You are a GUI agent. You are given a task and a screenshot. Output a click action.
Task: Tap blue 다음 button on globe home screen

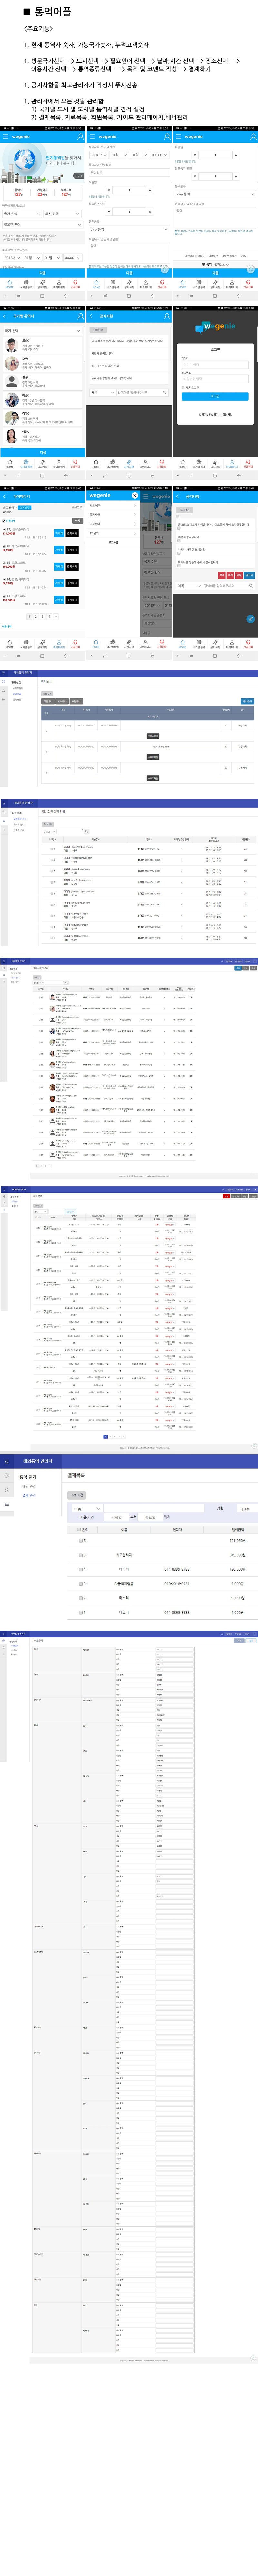point(43,273)
